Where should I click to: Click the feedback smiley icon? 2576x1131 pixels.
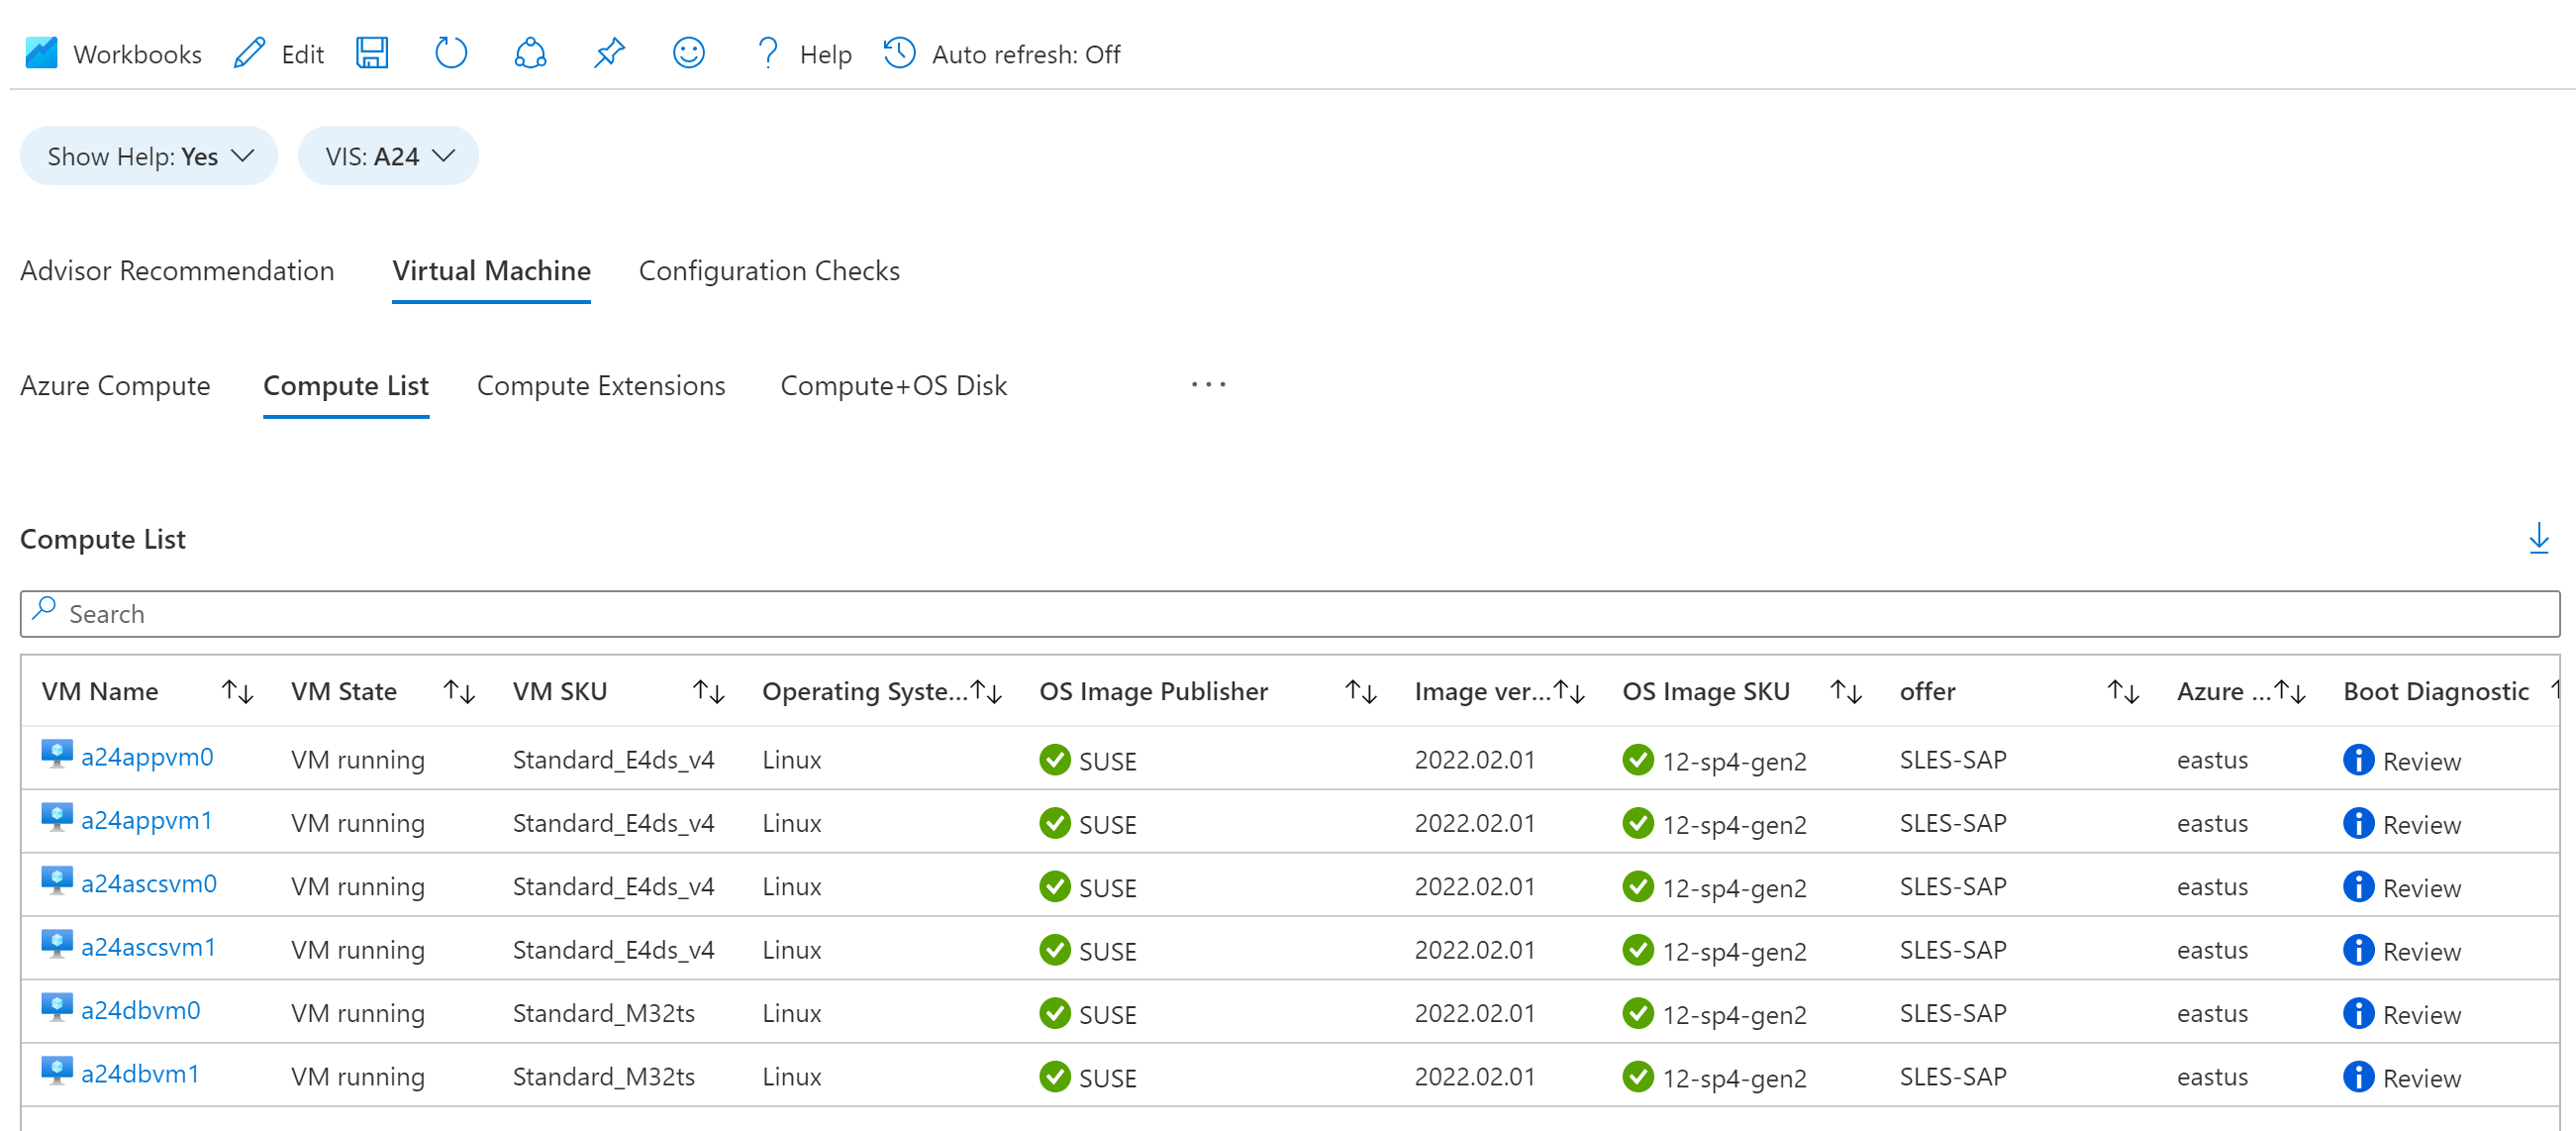(688, 53)
